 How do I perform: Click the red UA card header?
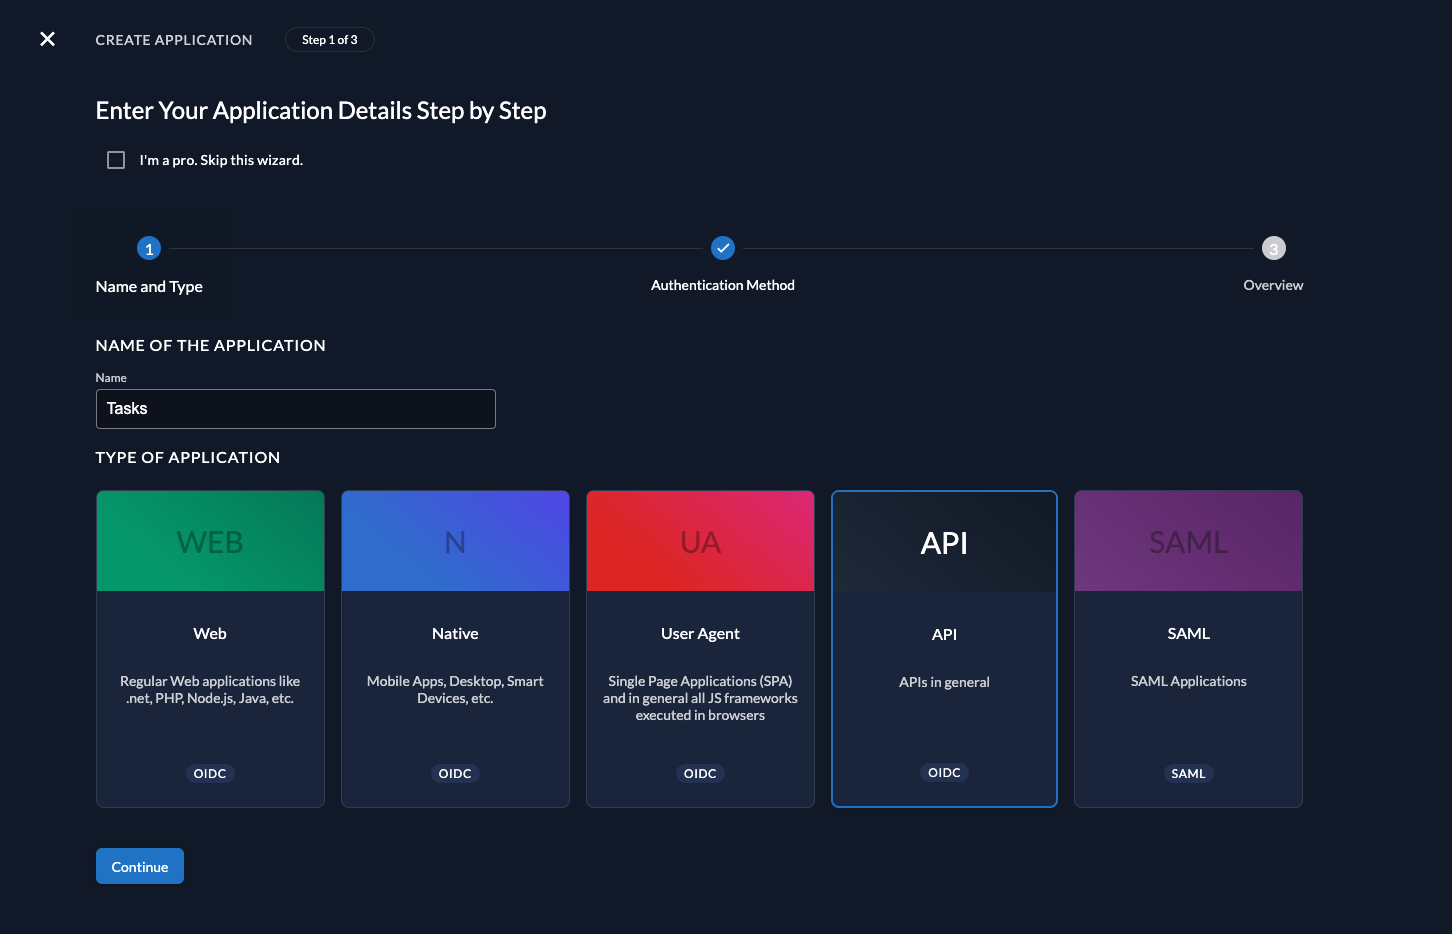point(700,540)
